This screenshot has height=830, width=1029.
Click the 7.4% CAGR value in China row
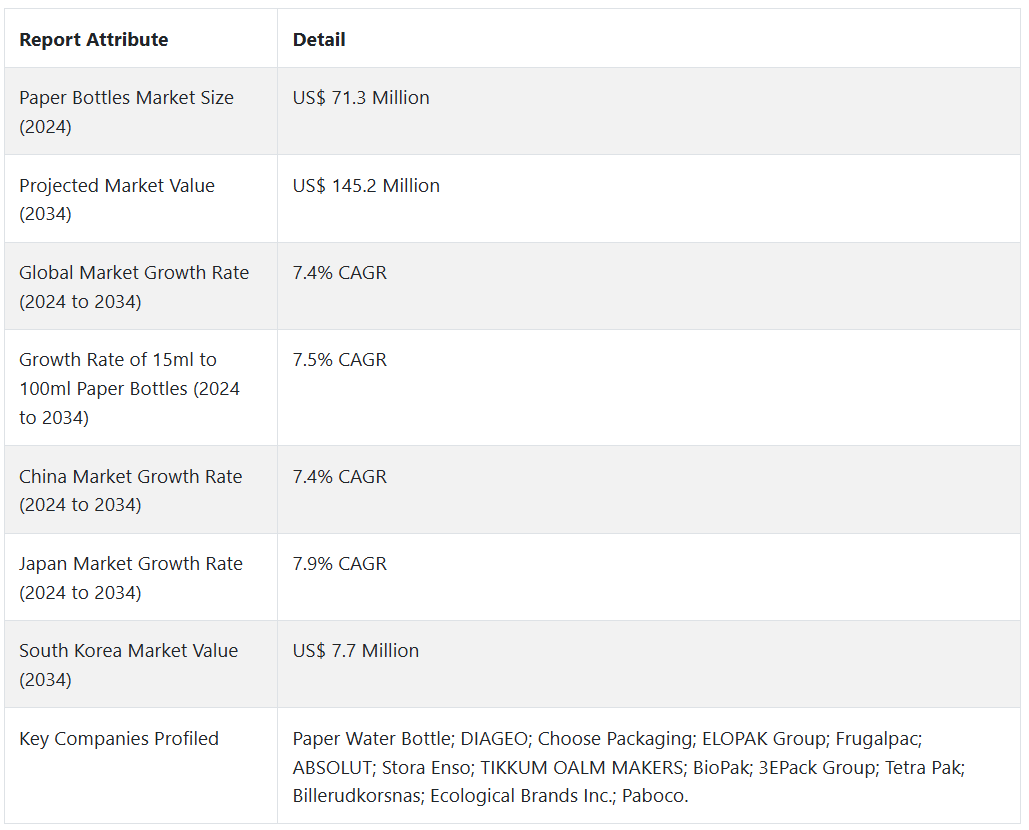pyautogui.click(x=339, y=476)
